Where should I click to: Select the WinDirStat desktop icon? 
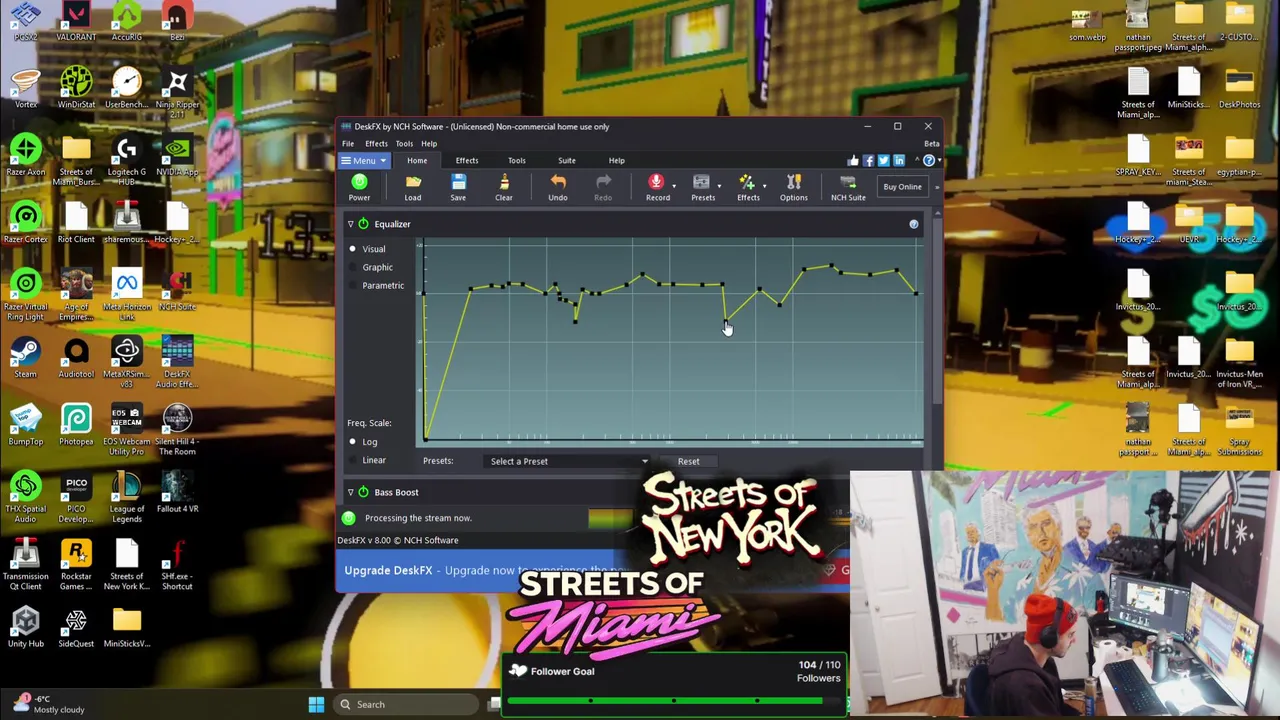click(76, 88)
